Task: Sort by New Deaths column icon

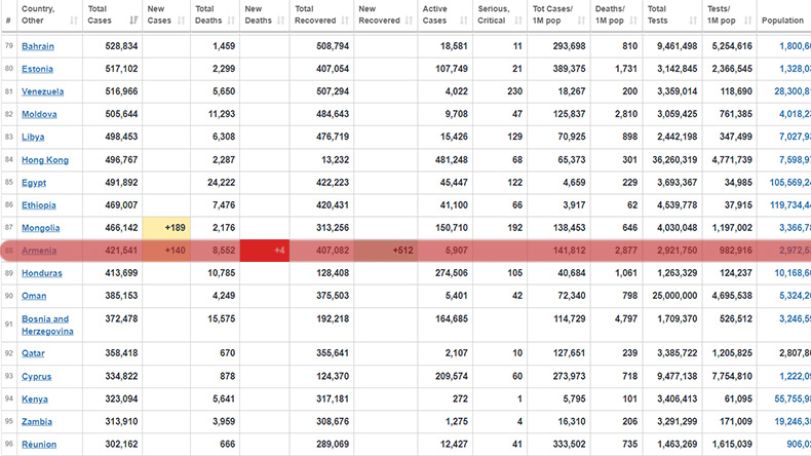Action: (x=281, y=21)
